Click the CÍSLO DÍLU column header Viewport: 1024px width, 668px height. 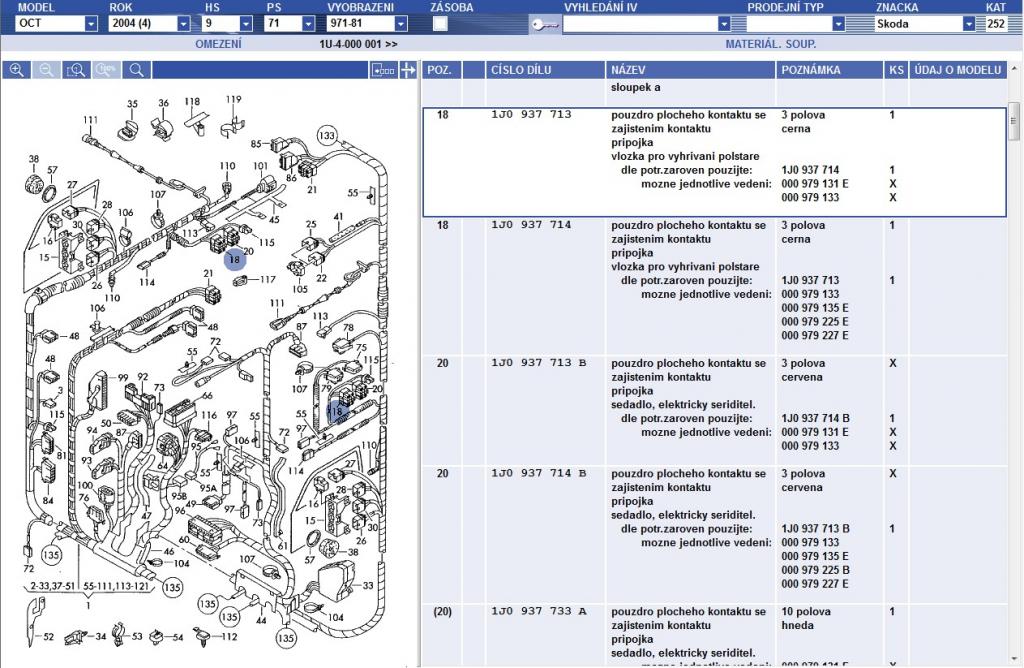point(545,70)
